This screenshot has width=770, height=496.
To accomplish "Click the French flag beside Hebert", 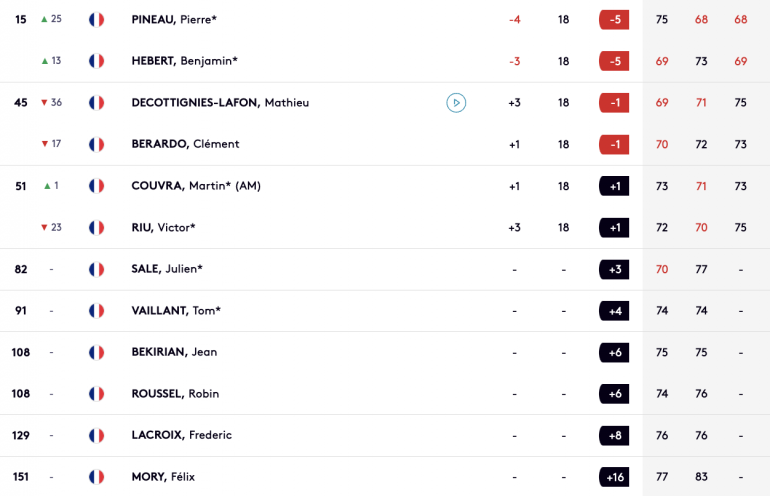I will click(96, 61).
